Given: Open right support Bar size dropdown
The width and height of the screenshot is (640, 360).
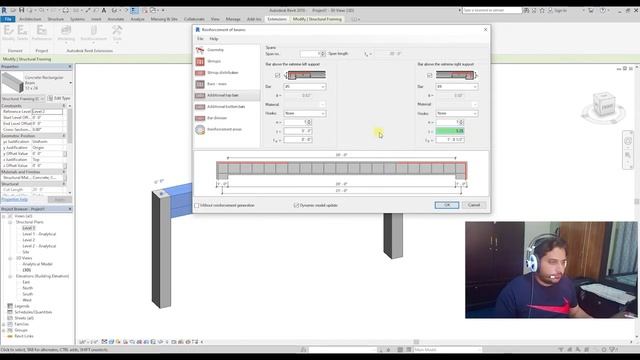Looking at the screenshot, I should coord(457,87).
